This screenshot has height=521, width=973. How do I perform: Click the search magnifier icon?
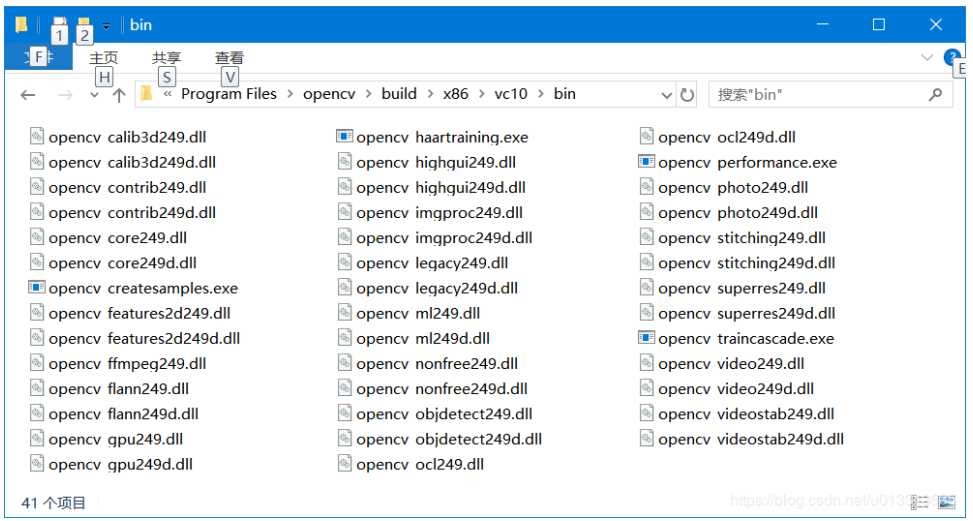coord(935,94)
